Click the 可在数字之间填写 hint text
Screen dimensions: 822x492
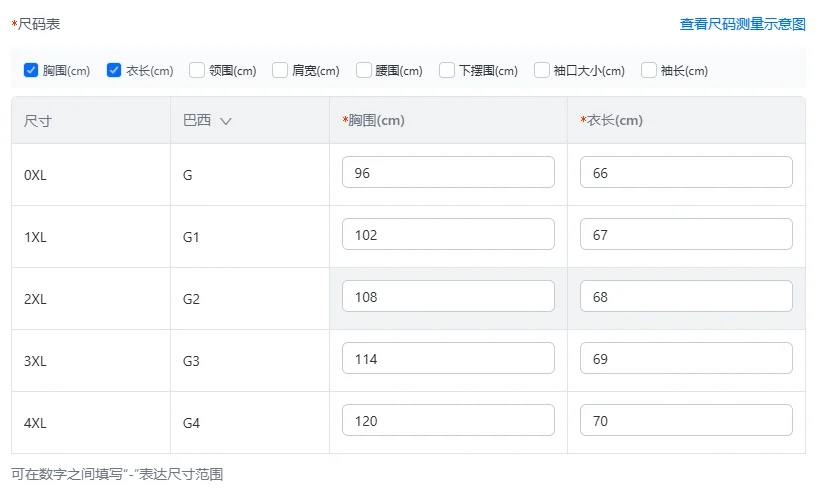coord(117,474)
